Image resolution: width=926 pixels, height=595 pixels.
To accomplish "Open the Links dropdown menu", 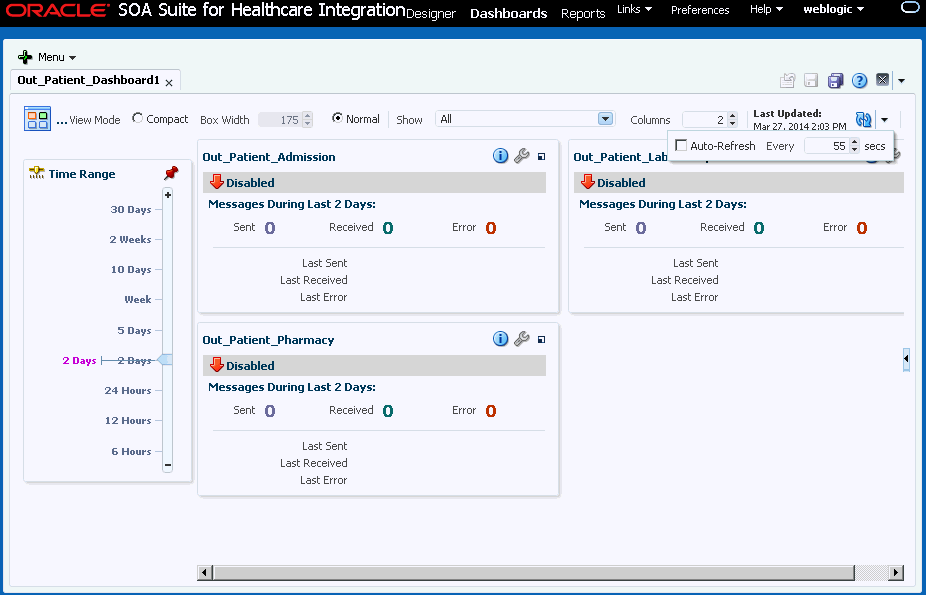I will coord(634,9).
